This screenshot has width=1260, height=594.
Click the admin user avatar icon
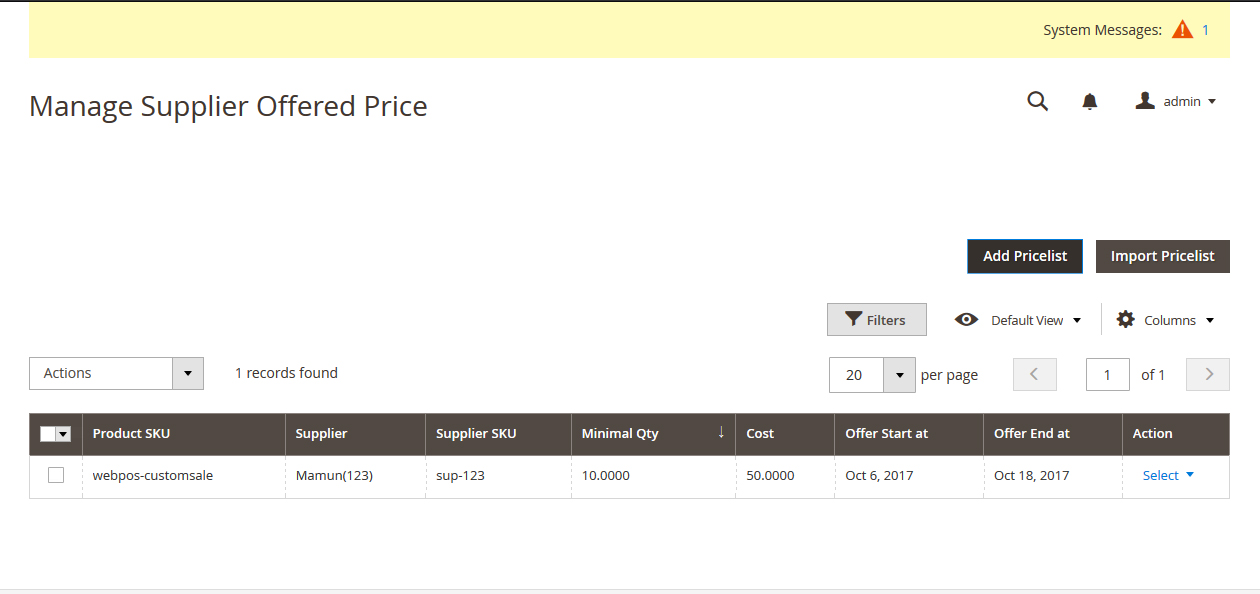(1145, 101)
